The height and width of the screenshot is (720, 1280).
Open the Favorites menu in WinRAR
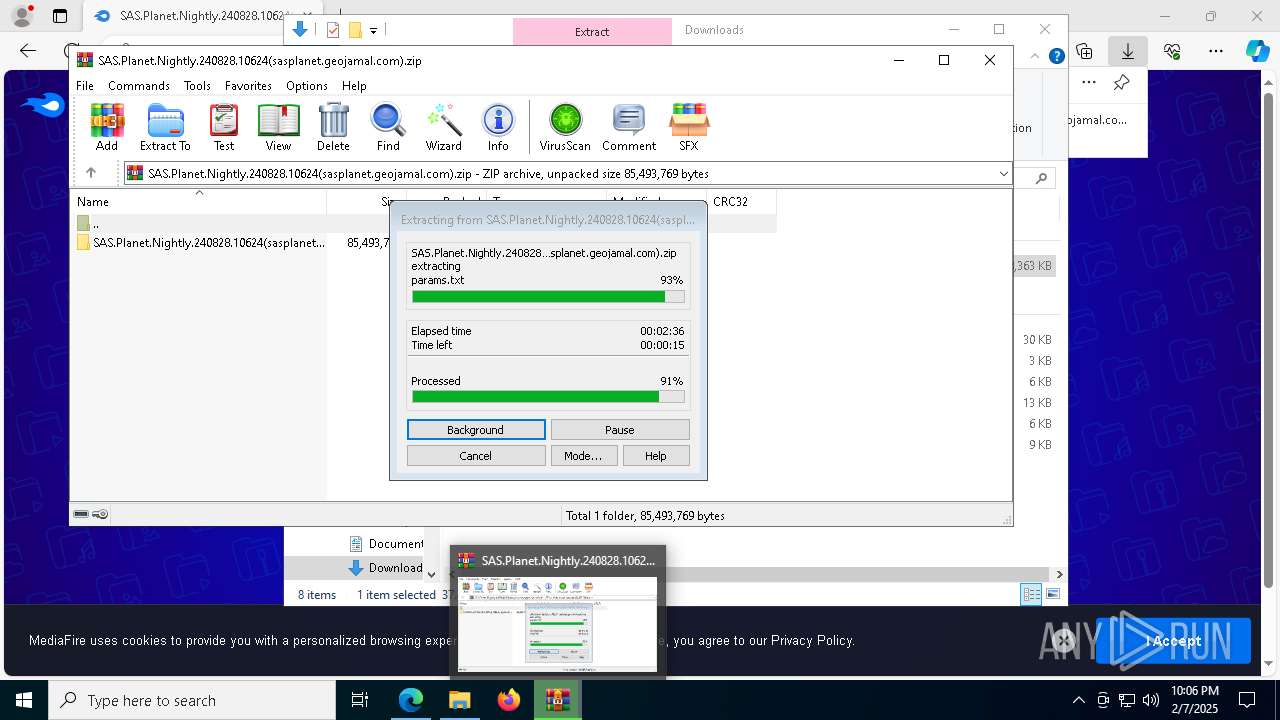click(x=248, y=86)
